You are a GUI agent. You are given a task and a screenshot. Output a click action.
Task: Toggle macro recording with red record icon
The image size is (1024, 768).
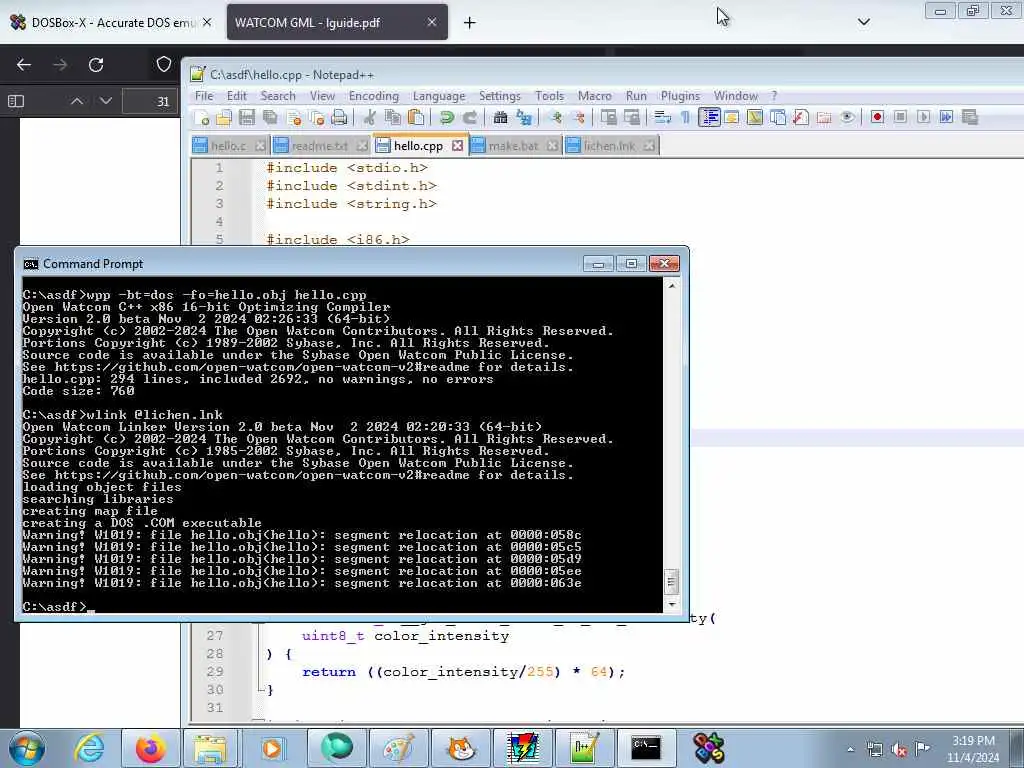877,118
